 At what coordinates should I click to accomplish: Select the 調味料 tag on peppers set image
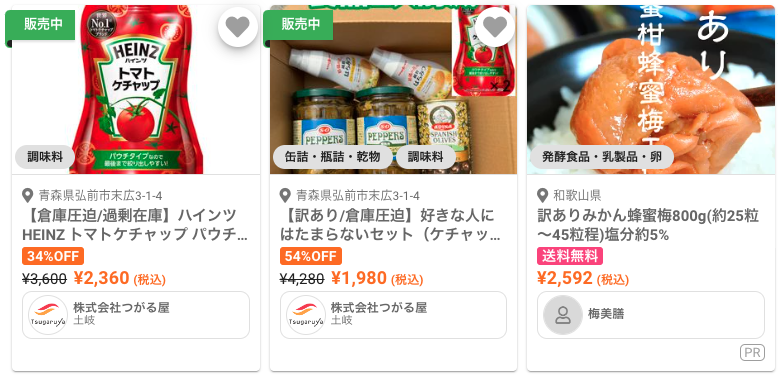pyautogui.click(x=426, y=157)
